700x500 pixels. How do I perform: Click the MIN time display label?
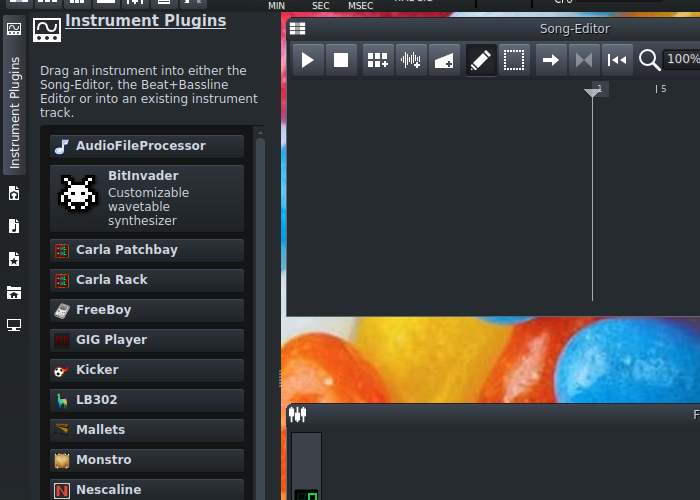click(276, 6)
